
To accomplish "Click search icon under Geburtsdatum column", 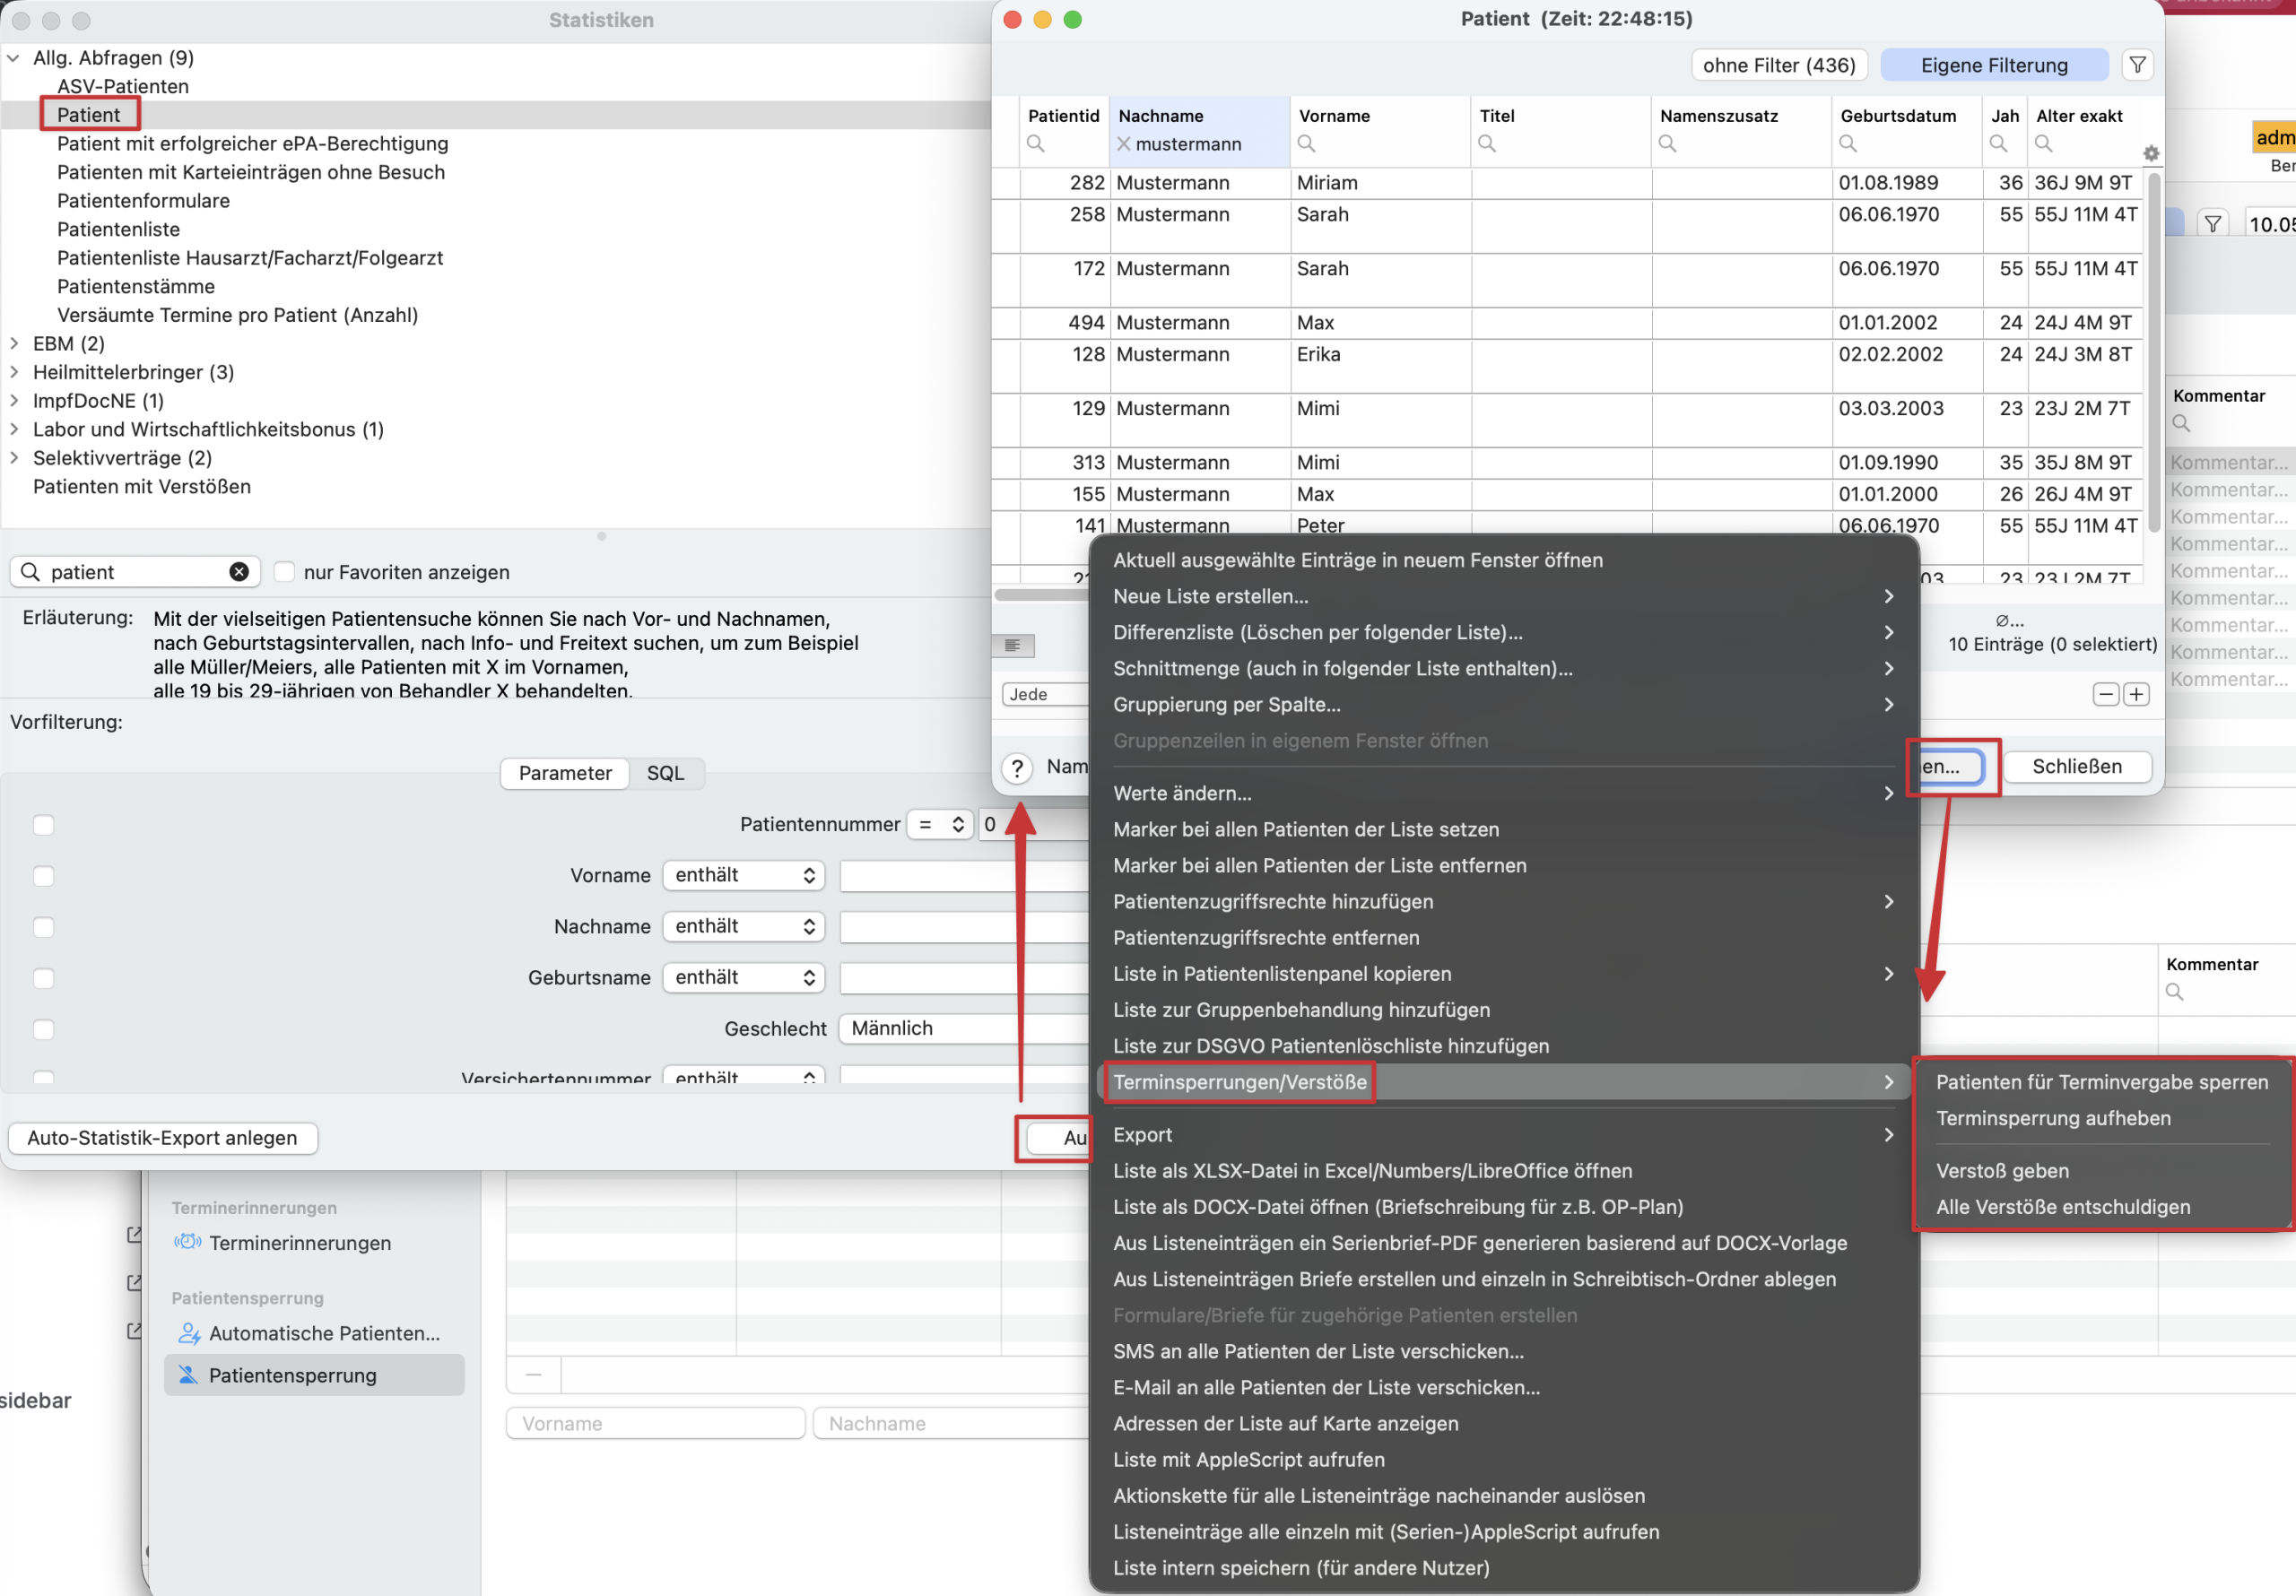I will pos(1848,144).
